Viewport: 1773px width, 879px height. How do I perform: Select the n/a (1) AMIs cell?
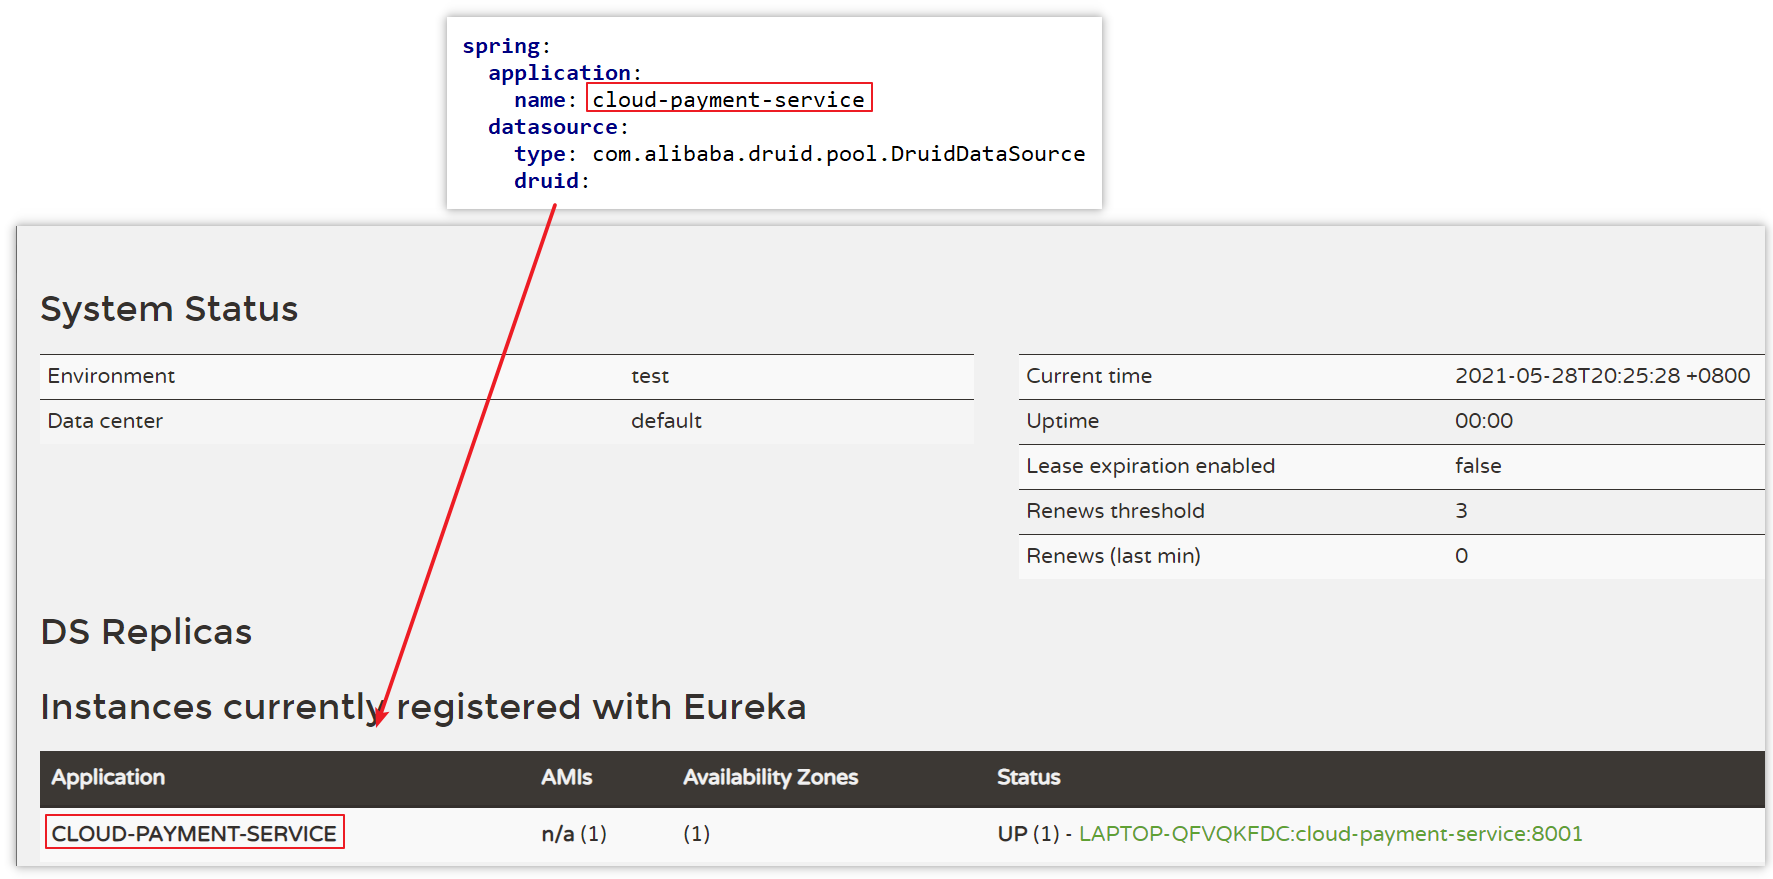[x=574, y=833]
